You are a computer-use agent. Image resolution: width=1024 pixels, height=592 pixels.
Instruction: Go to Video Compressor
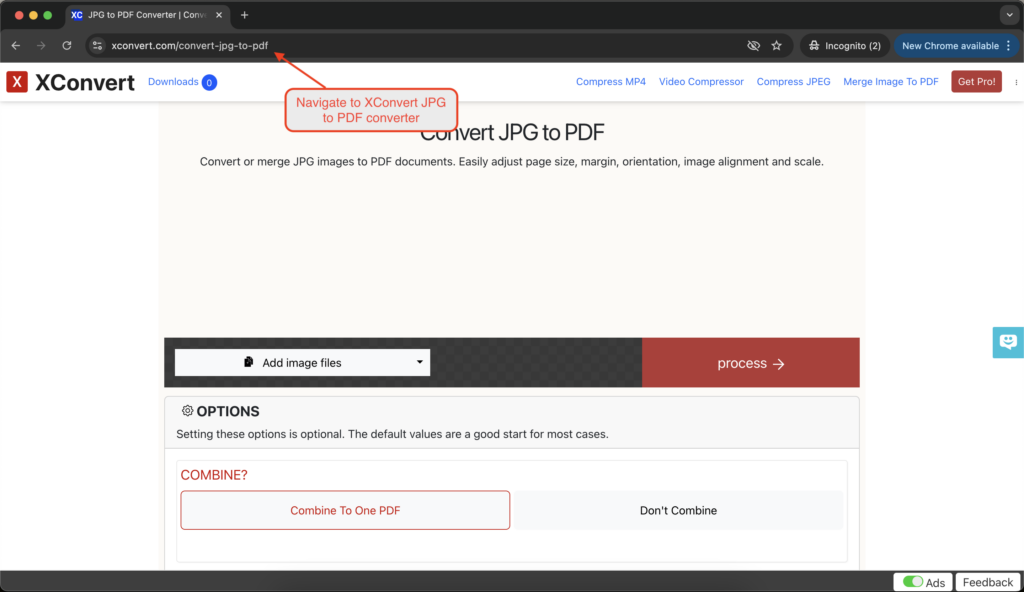701,82
